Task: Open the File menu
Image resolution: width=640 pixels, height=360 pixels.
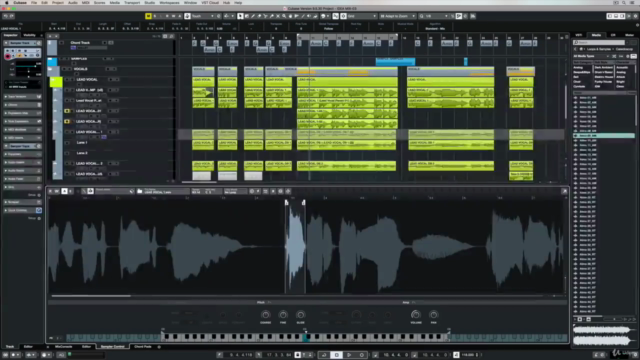Action: tap(34, 2)
